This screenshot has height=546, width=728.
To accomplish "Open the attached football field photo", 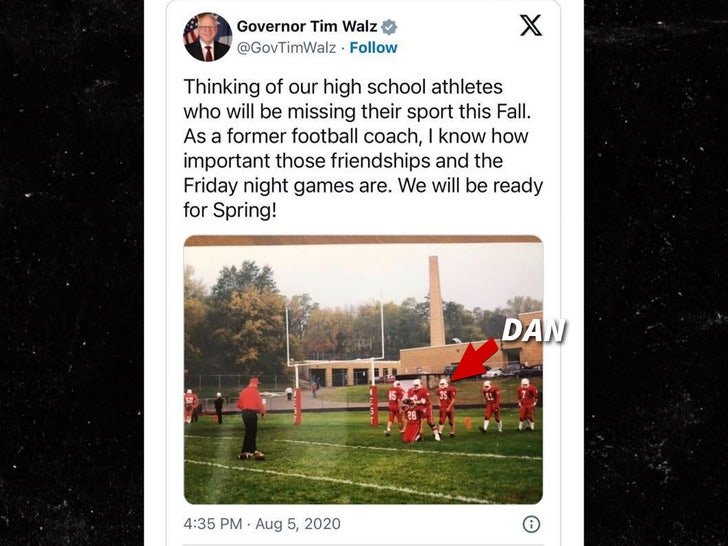I will tap(363, 370).
